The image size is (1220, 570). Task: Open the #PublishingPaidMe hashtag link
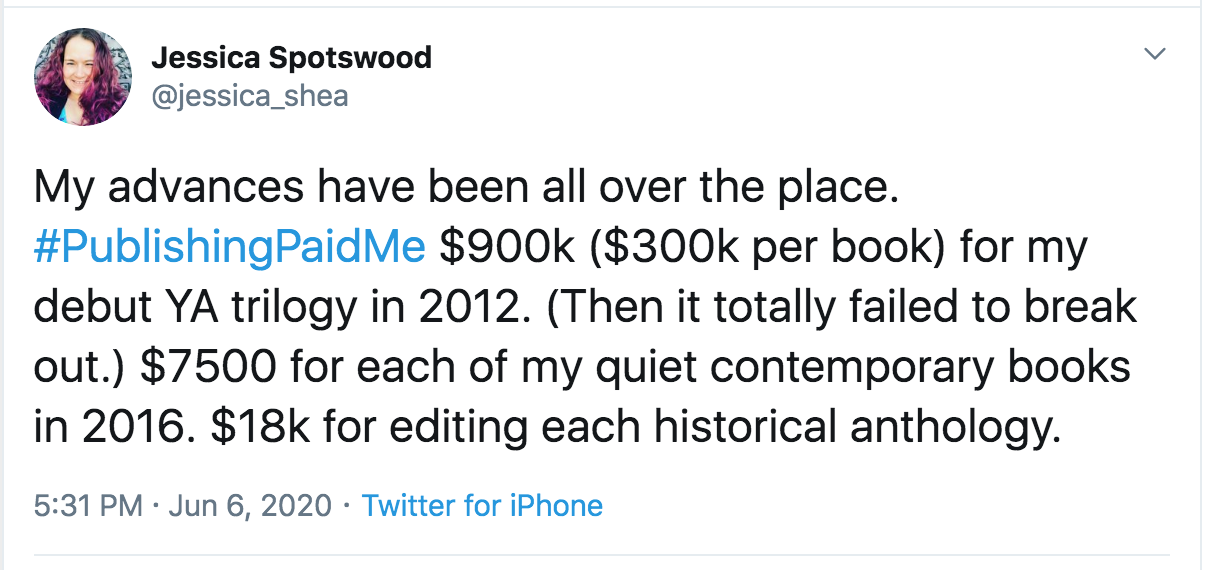click(x=230, y=248)
